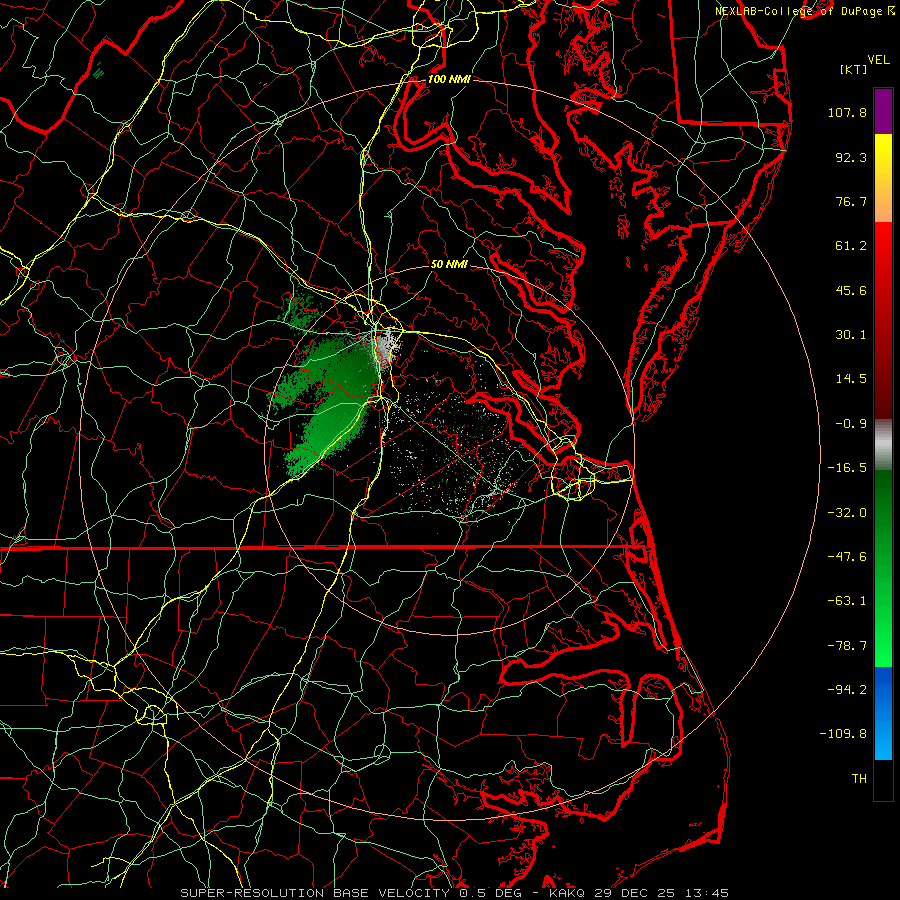
Task: Select the -47.6 scale value
Action: point(847,557)
